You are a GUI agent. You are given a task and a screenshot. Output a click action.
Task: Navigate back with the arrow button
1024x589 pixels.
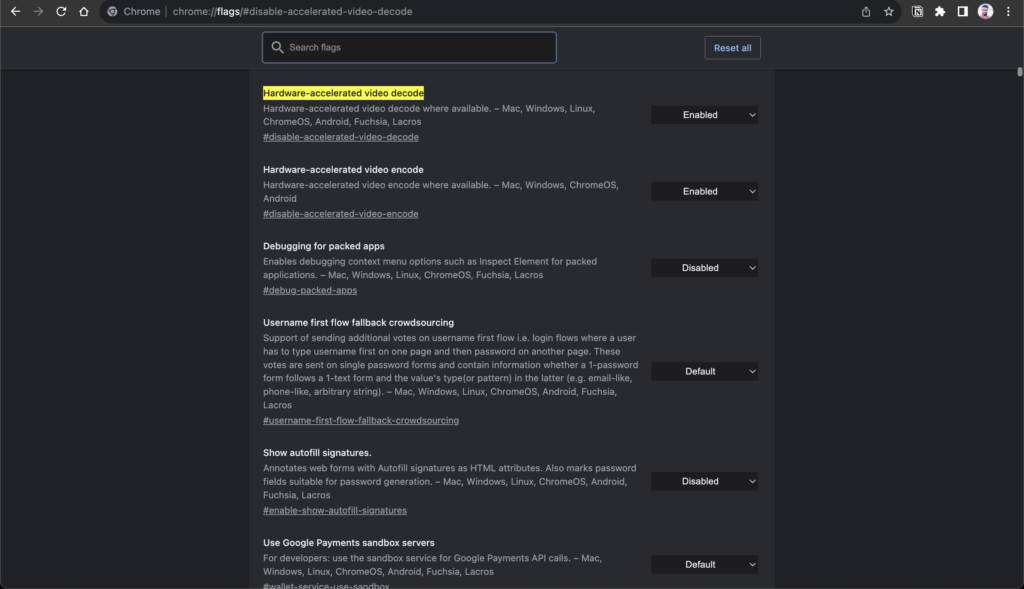pos(15,11)
